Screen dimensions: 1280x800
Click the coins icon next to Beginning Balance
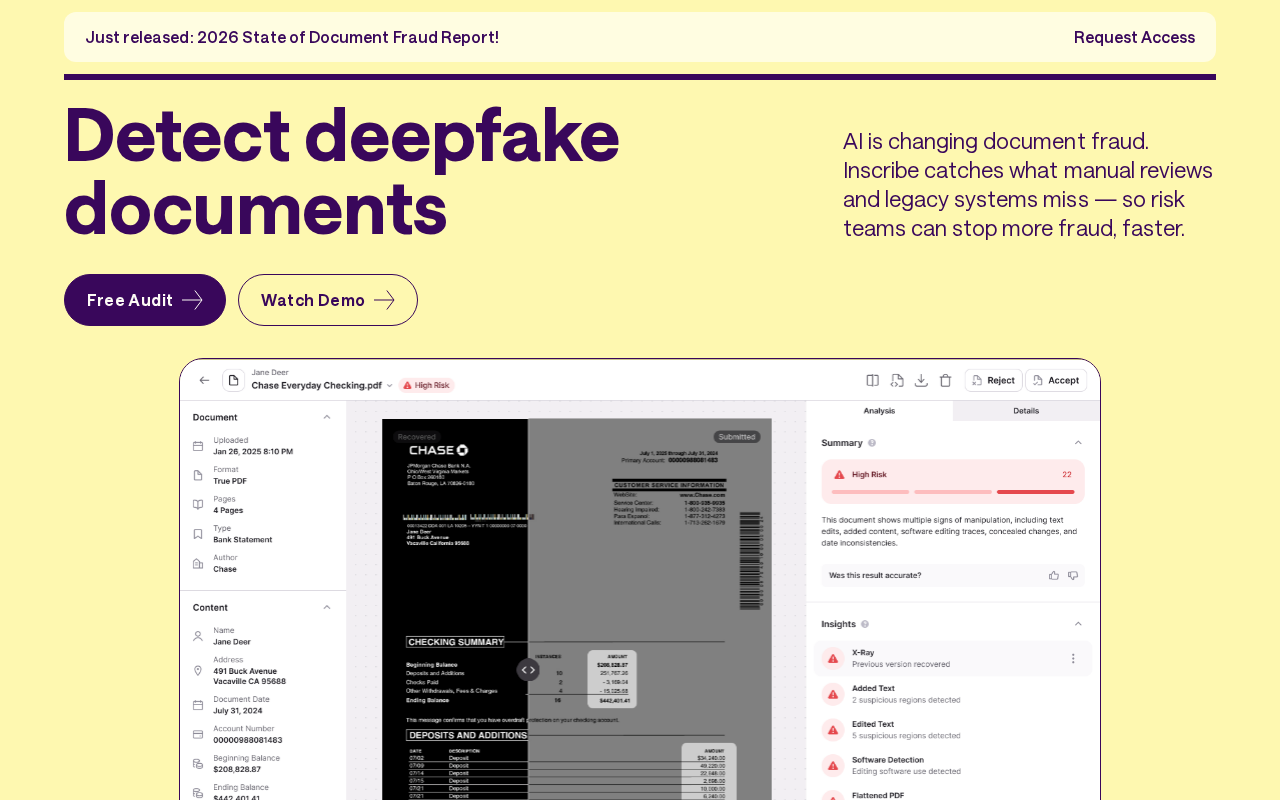pos(198,764)
